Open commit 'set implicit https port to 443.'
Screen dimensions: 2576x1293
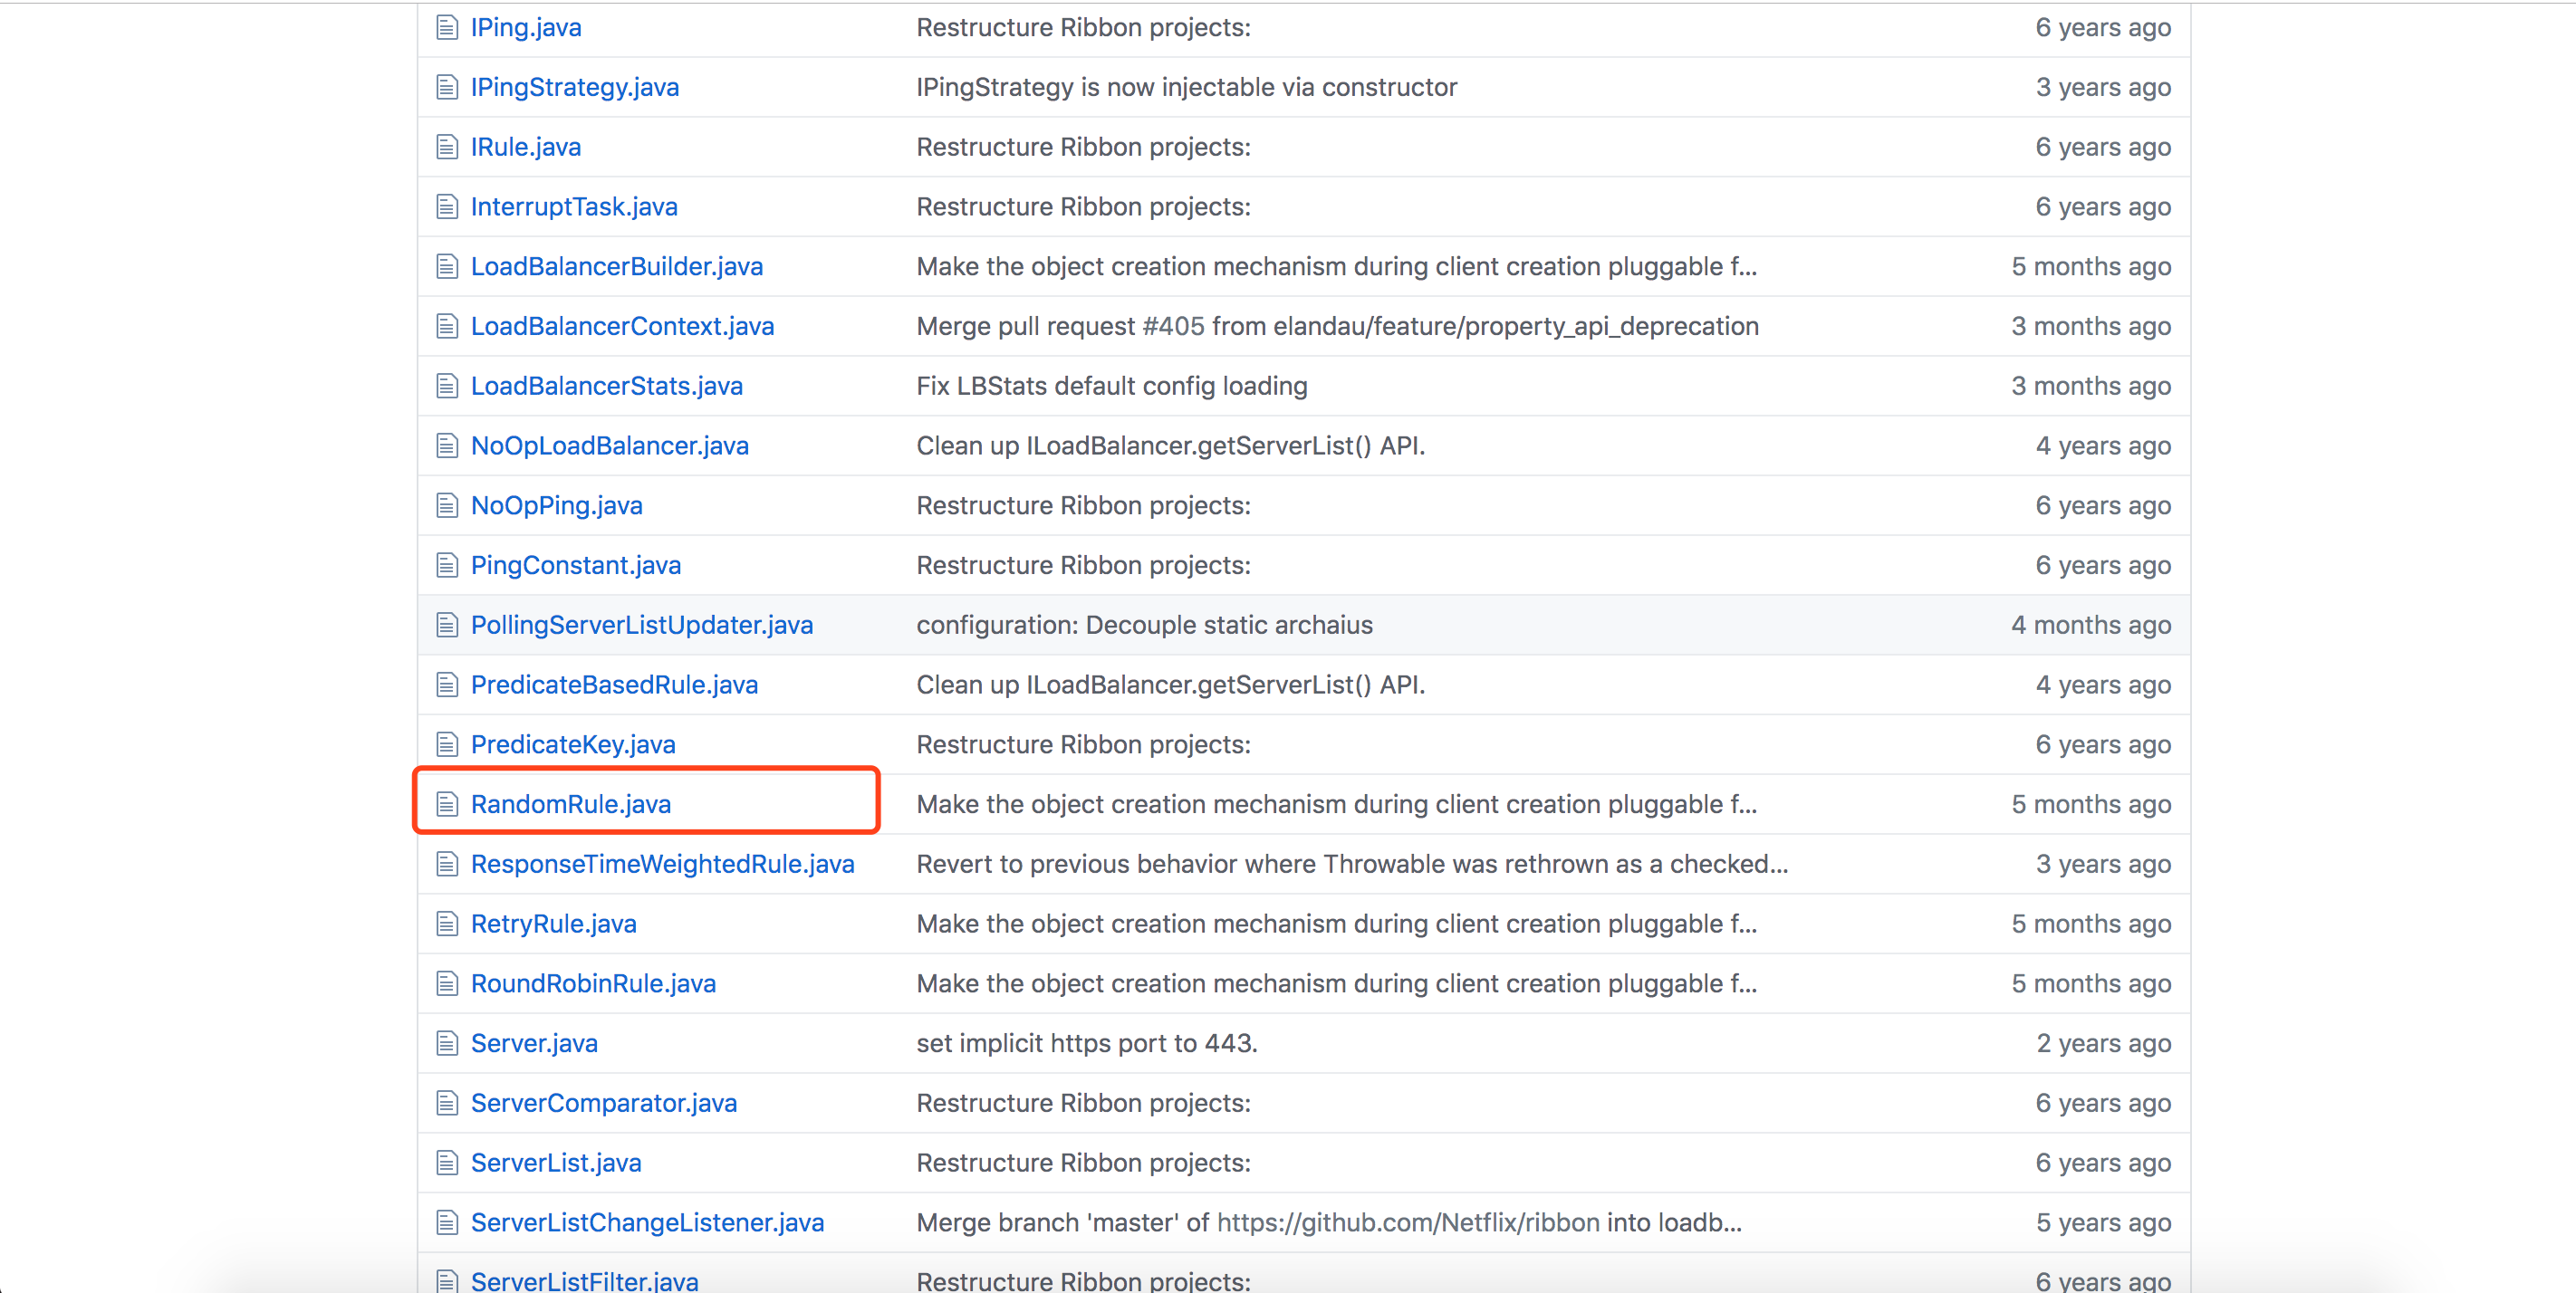[1087, 1043]
